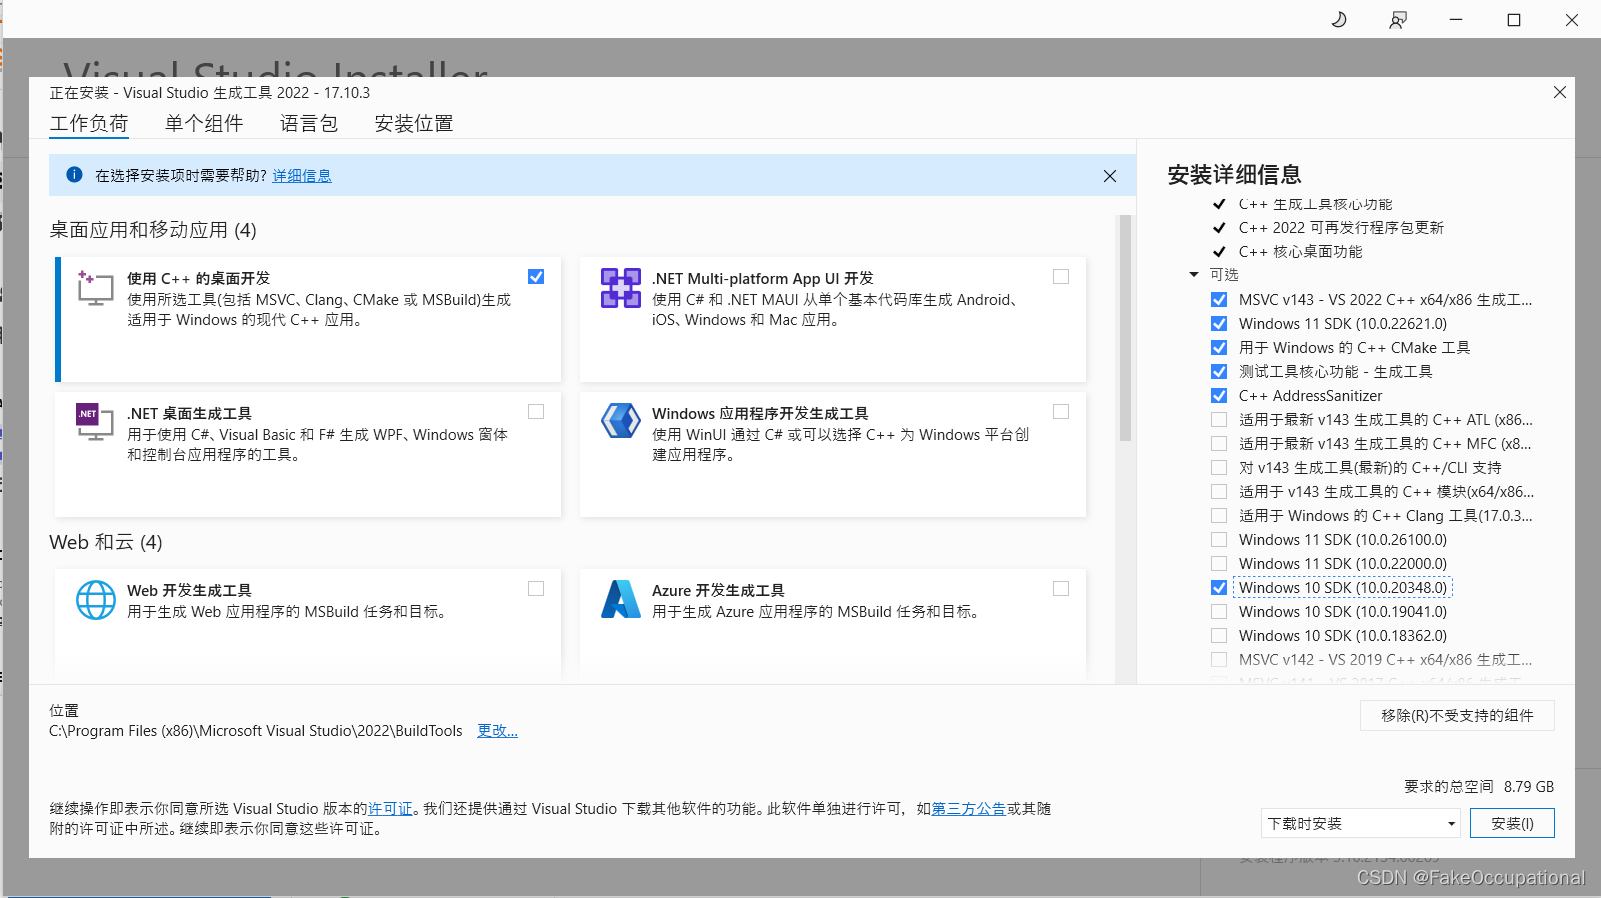The width and height of the screenshot is (1601, 898).
Task: Check C++ ATL for latest v143 tools
Action: click(x=1219, y=420)
